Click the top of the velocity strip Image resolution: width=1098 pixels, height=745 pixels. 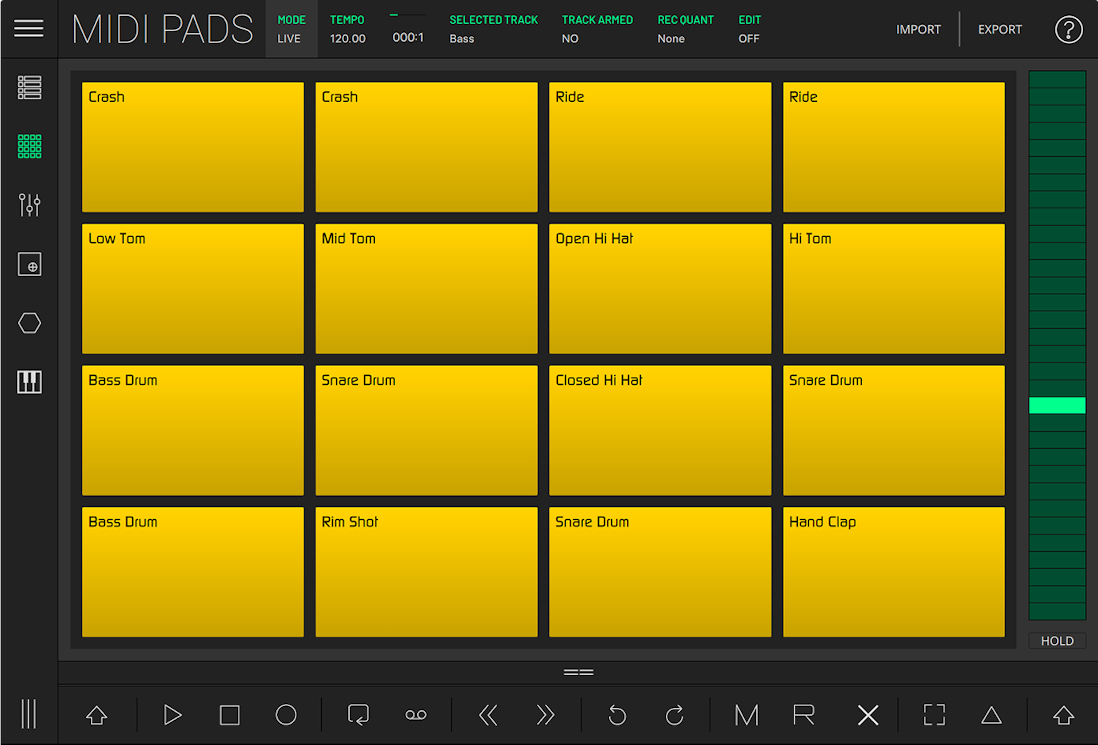click(x=1057, y=79)
